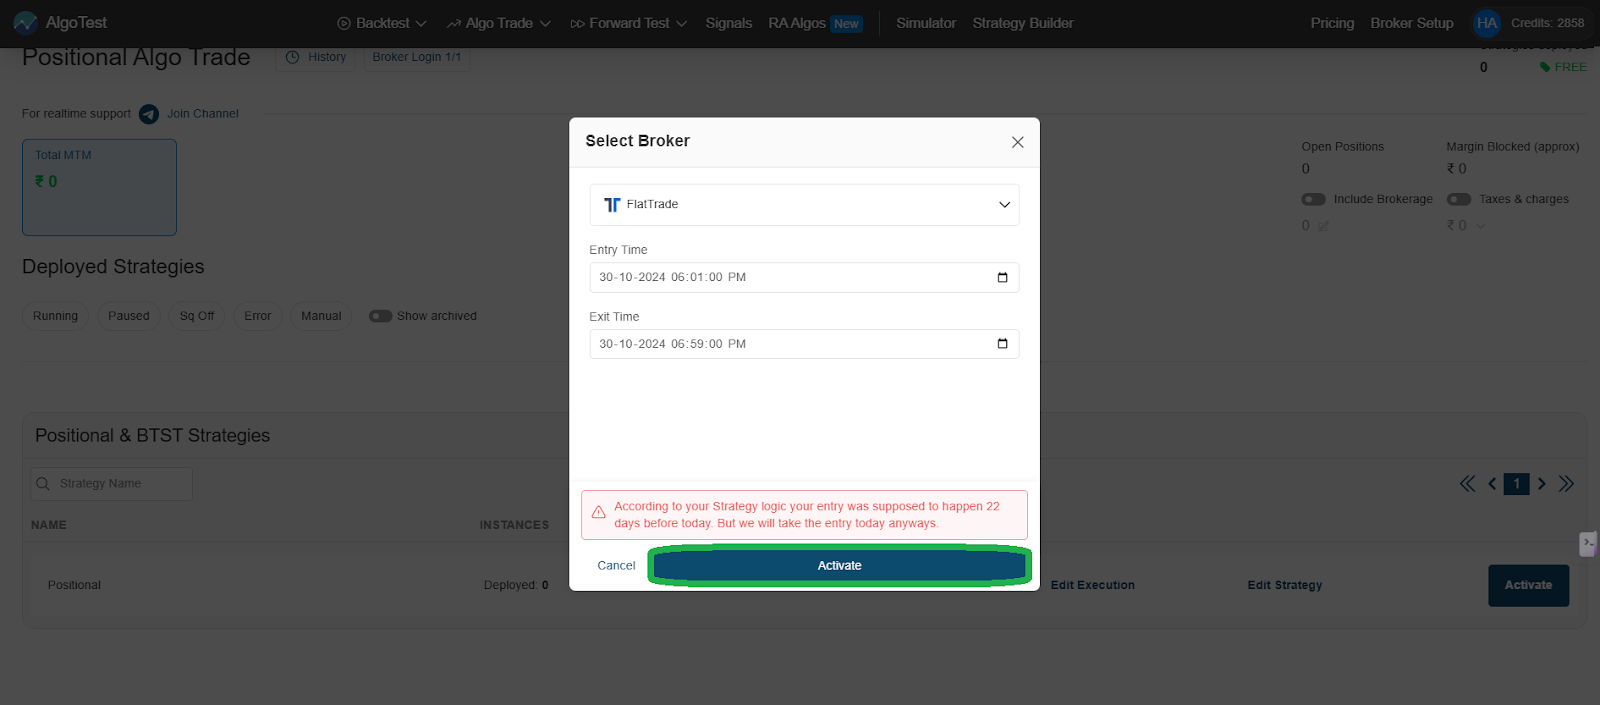The width and height of the screenshot is (1600, 705).
Task: Open the Pricing page
Action: (x=1332, y=23)
